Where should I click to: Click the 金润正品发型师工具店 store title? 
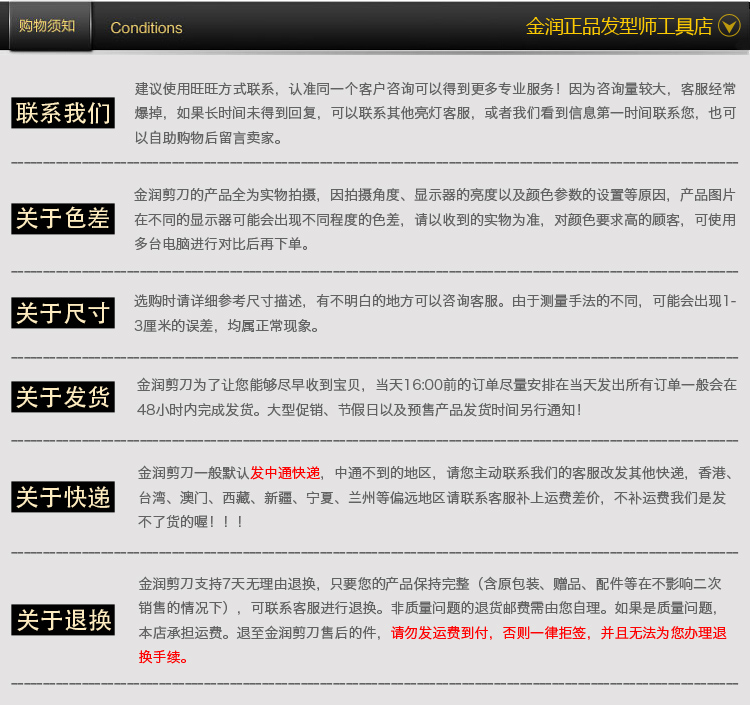coord(619,26)
